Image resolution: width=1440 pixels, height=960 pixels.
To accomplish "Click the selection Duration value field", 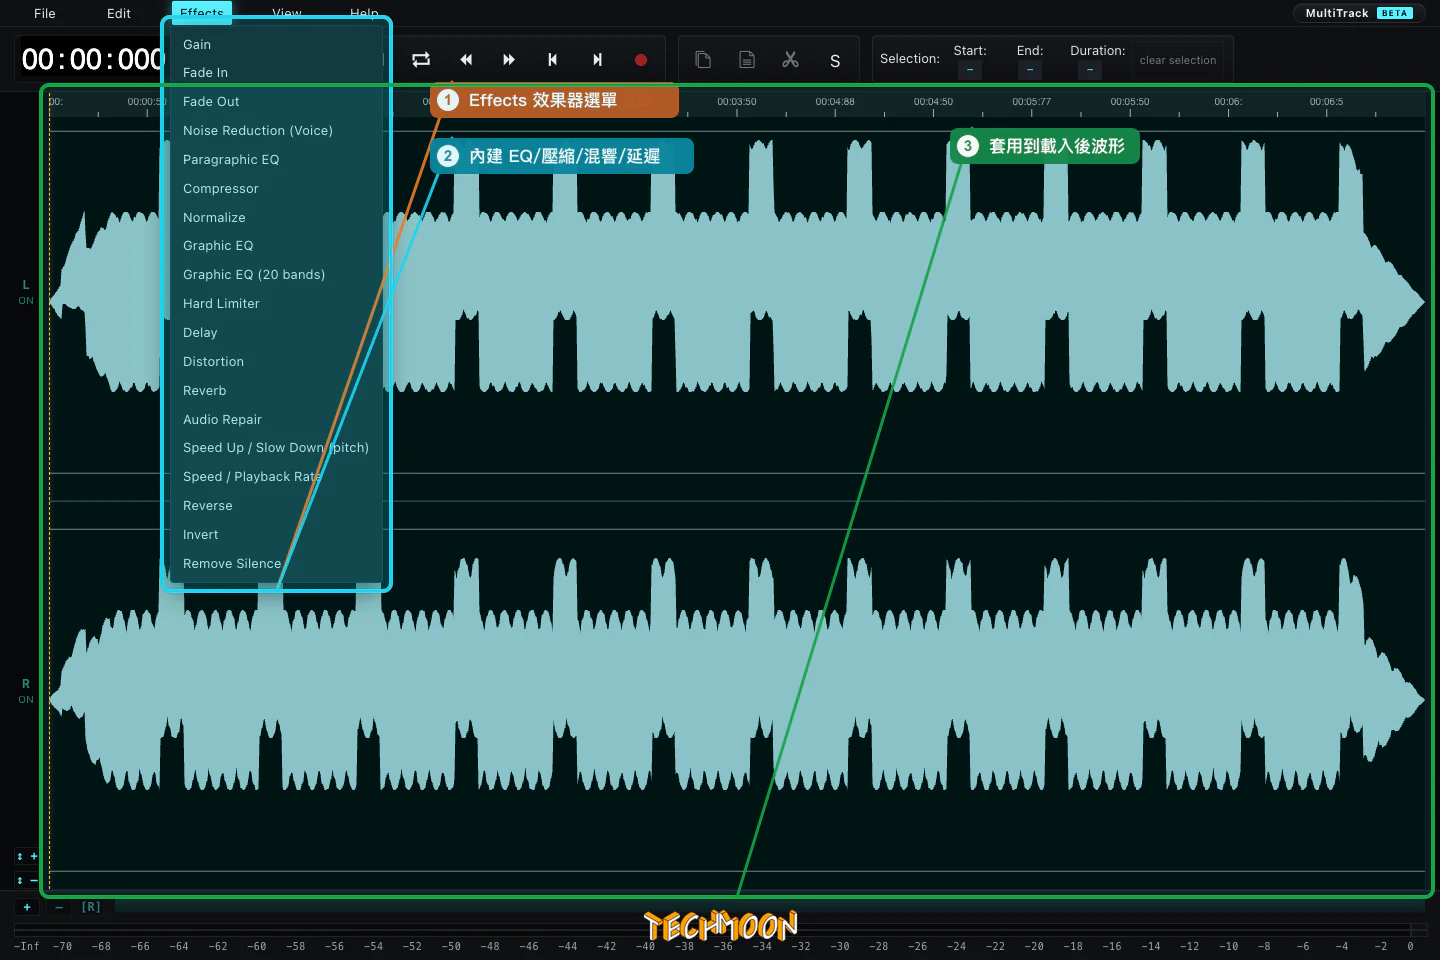I will (x=1090, y=70).
